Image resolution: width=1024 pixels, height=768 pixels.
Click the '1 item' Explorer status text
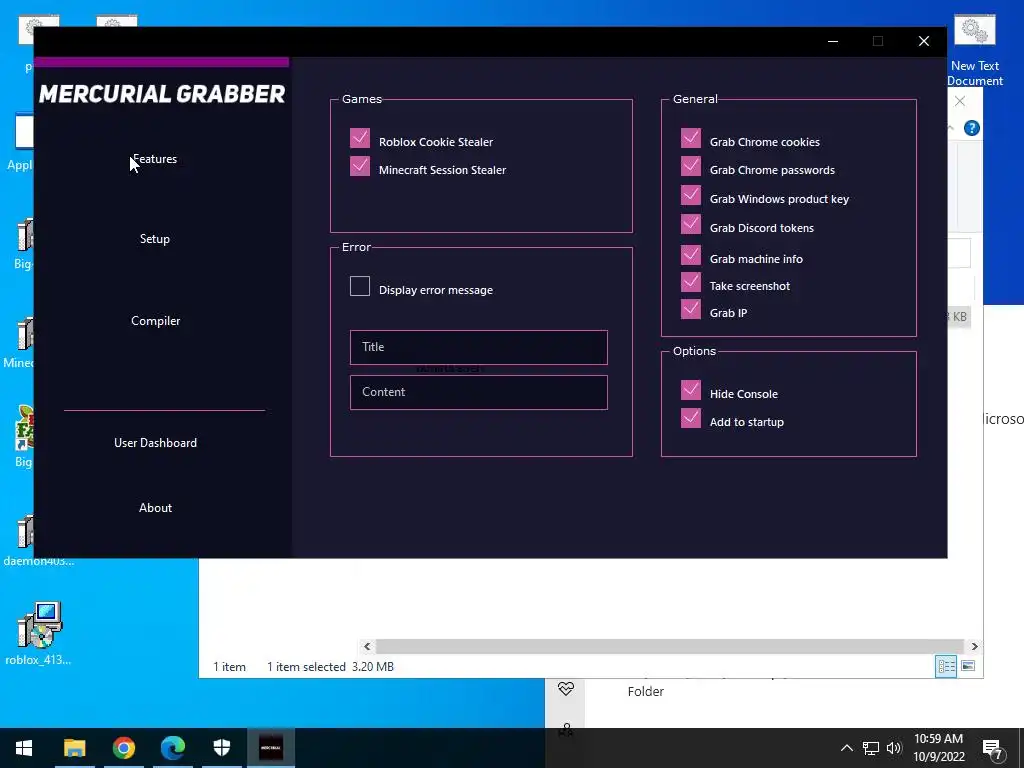point(229,667)
